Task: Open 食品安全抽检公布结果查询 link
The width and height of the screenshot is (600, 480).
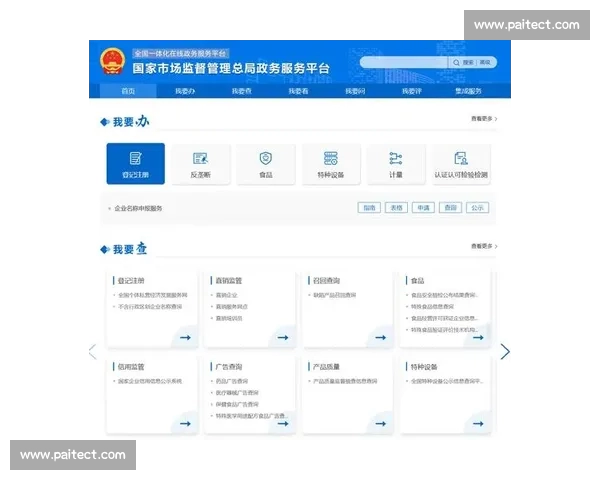Action: [444, 295]
